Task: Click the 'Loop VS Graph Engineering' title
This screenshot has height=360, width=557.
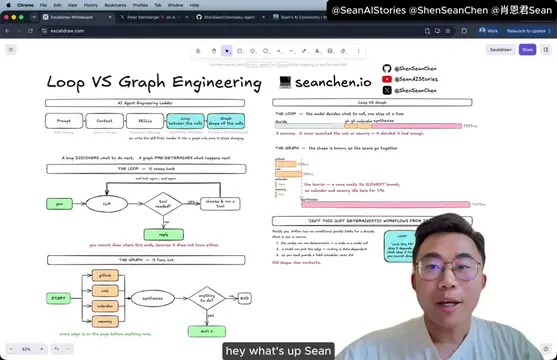Action: pyautogui.click(x=154, y=82)
